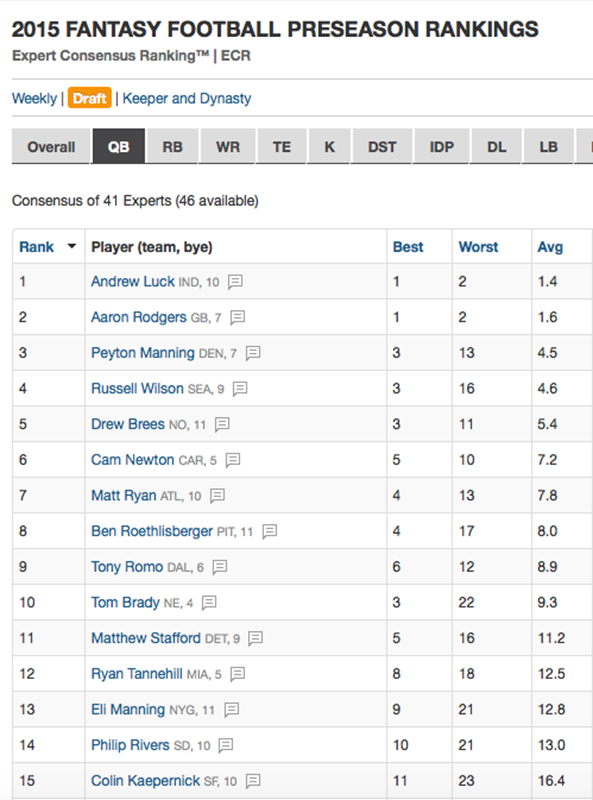Open the note icon beside Ben Roethlisberger
Viewport: 593px width, 800px height.
click(x=269, y=532)
